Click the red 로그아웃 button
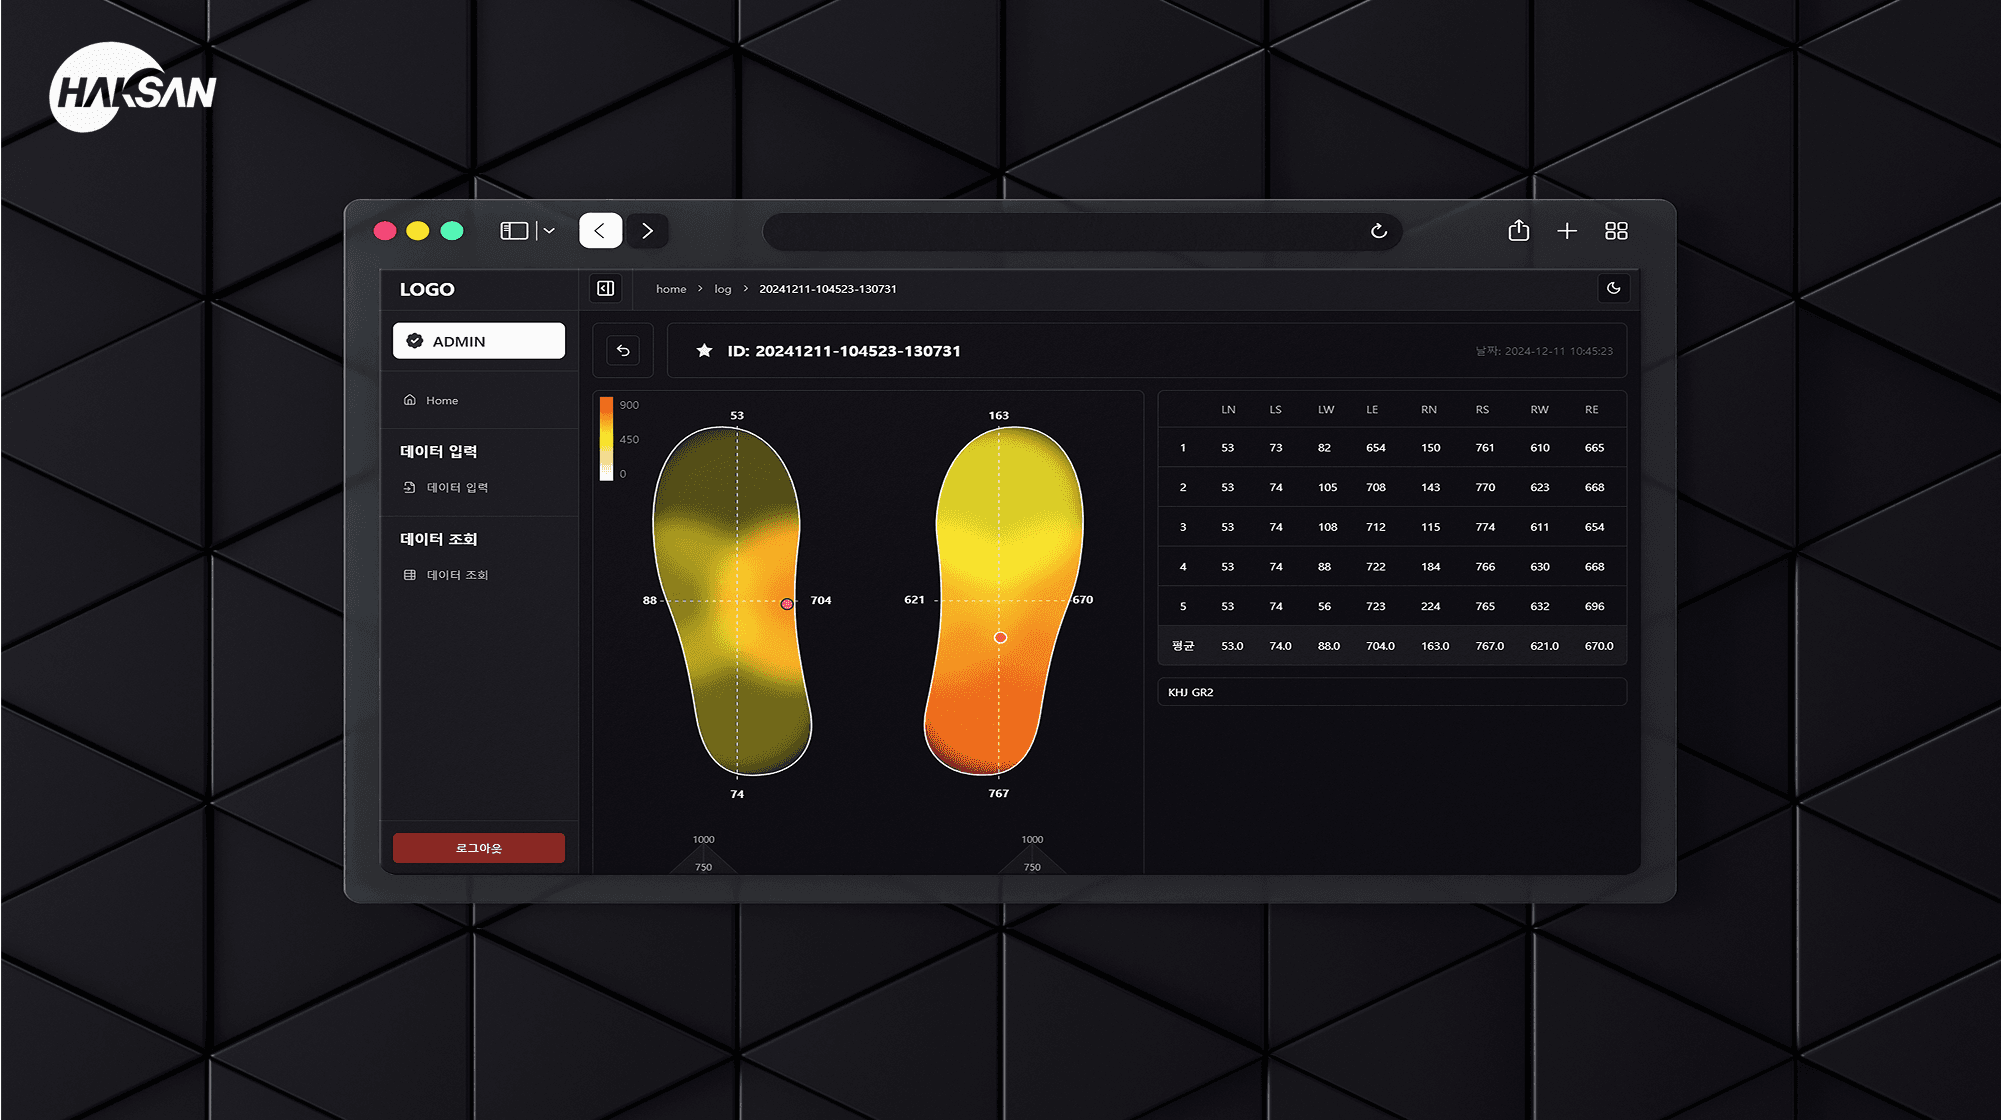The image size is (2001, 1120). [479, 848]
